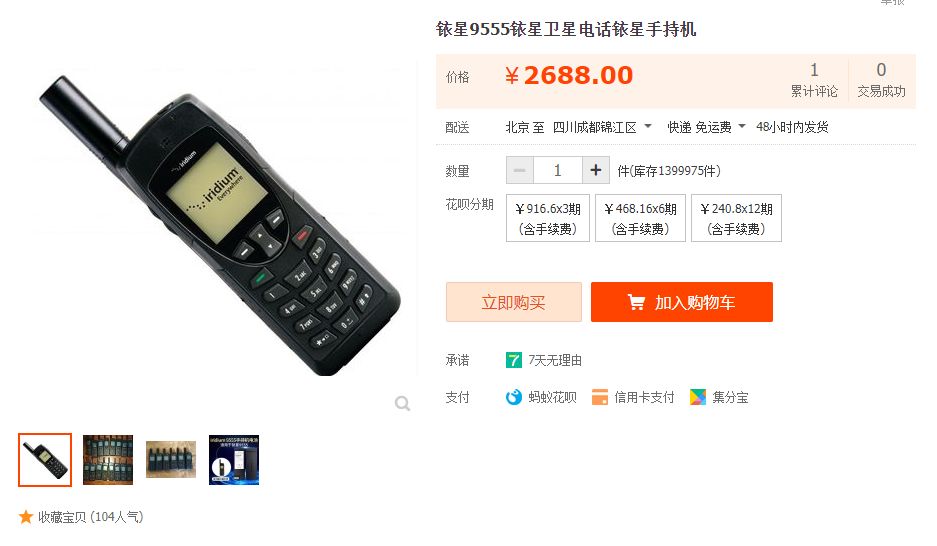The height and width of the screenshot is (546, 937).
Task: Select the ¥916.6x3 installment option
Action: point(548,218)
